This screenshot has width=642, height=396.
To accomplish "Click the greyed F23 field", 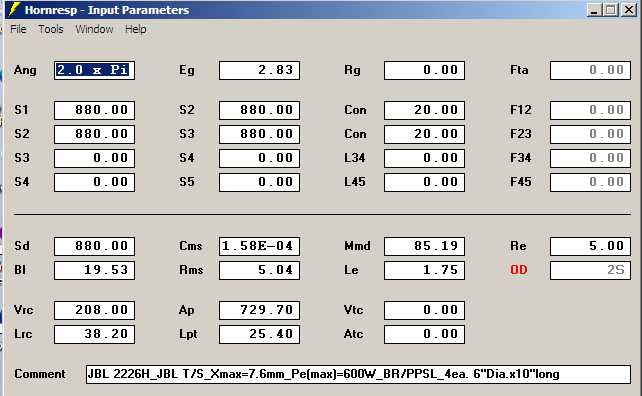I will 590,134.
